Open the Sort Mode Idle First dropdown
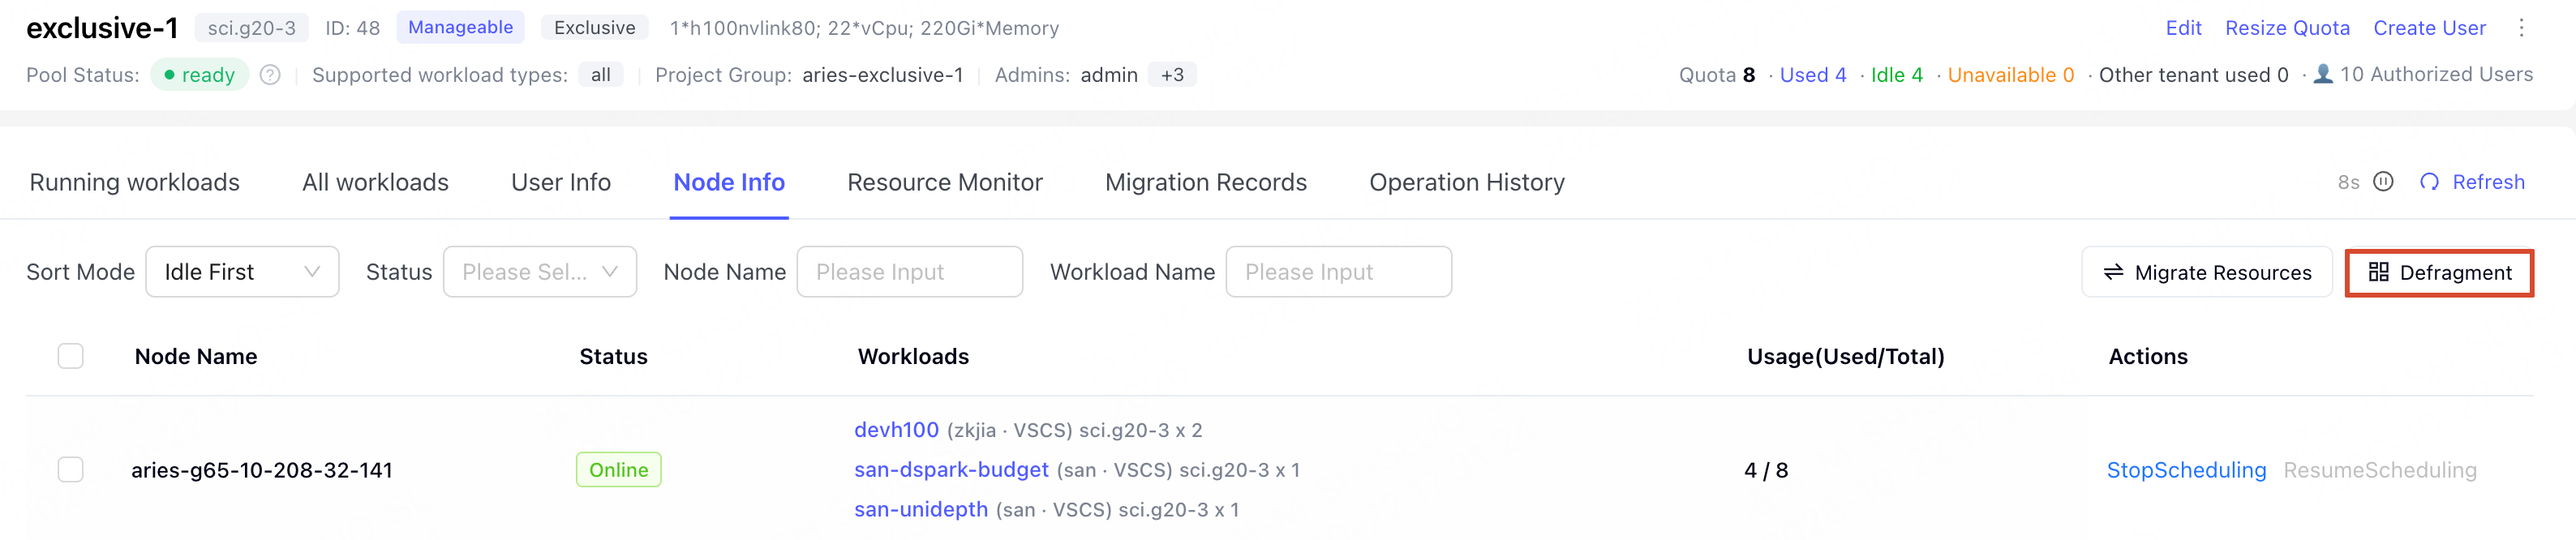Image resolution: width=2576 pixels, height=540 pixels. [242, 272]
